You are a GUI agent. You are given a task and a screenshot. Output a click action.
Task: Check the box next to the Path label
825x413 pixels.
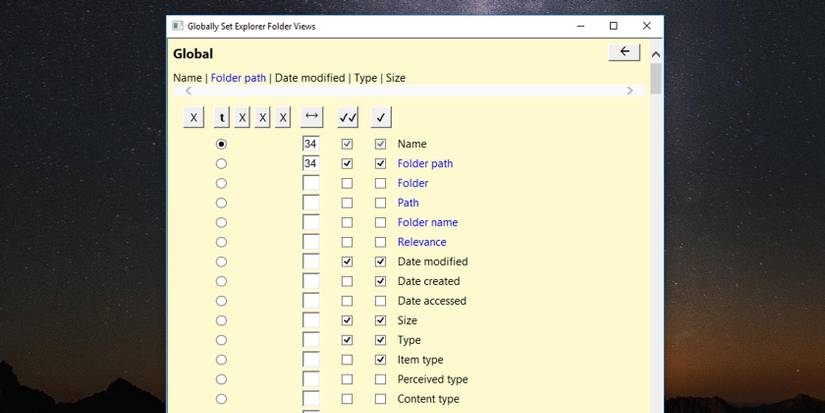click(380, 203)
